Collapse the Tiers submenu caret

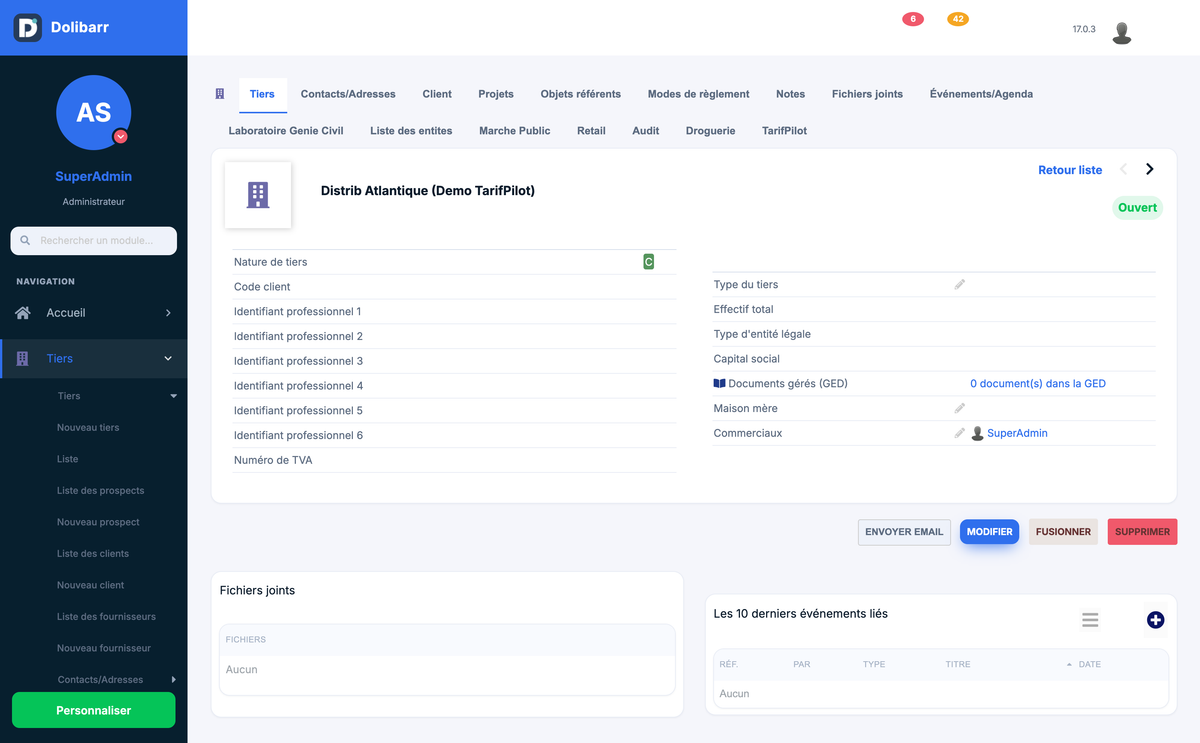(173, 396)
